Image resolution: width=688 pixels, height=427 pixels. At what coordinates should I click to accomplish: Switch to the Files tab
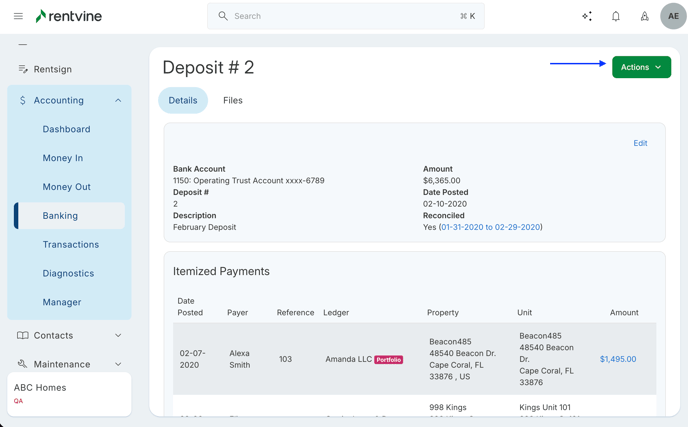[x=232, y=100]
